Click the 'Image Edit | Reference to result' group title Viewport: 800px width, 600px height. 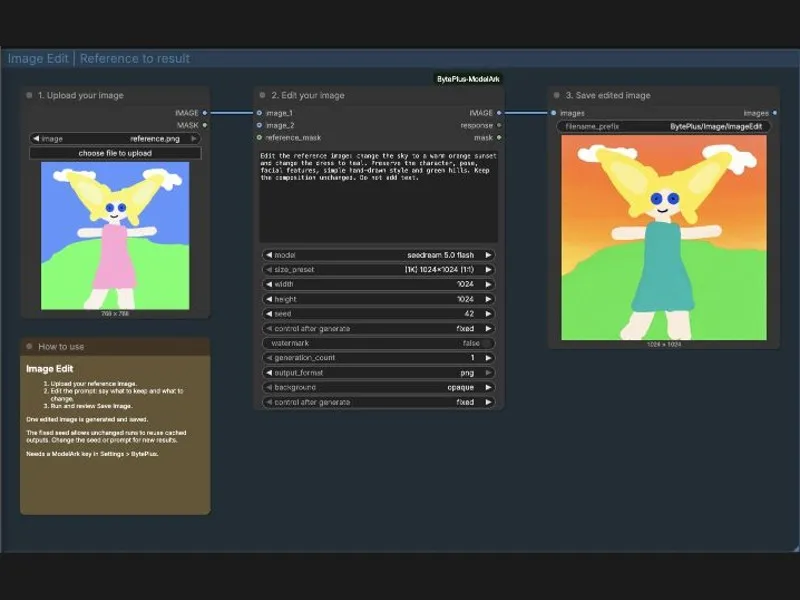pos(98,59)
